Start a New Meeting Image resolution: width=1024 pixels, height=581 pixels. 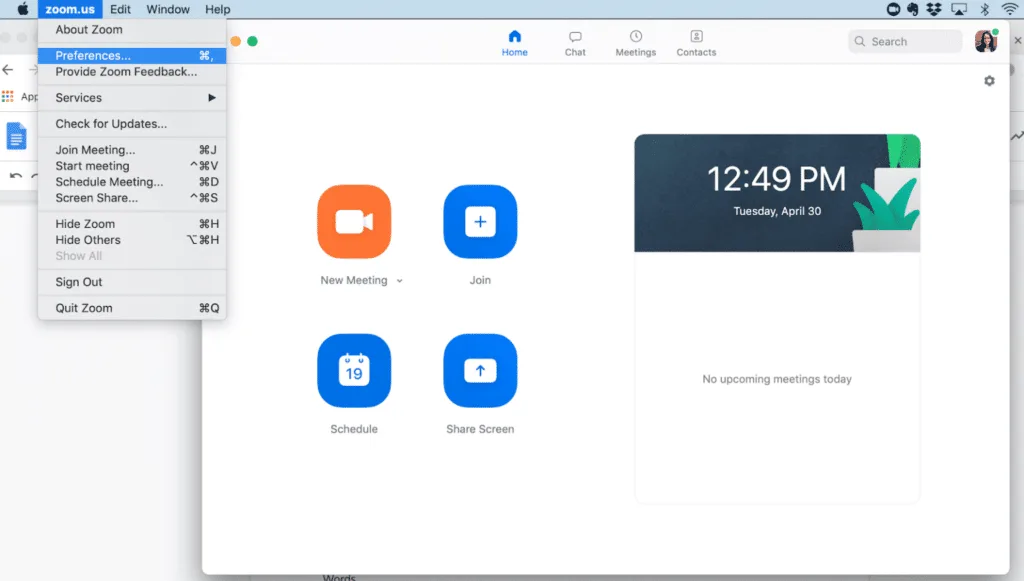(x=354, y=221)
